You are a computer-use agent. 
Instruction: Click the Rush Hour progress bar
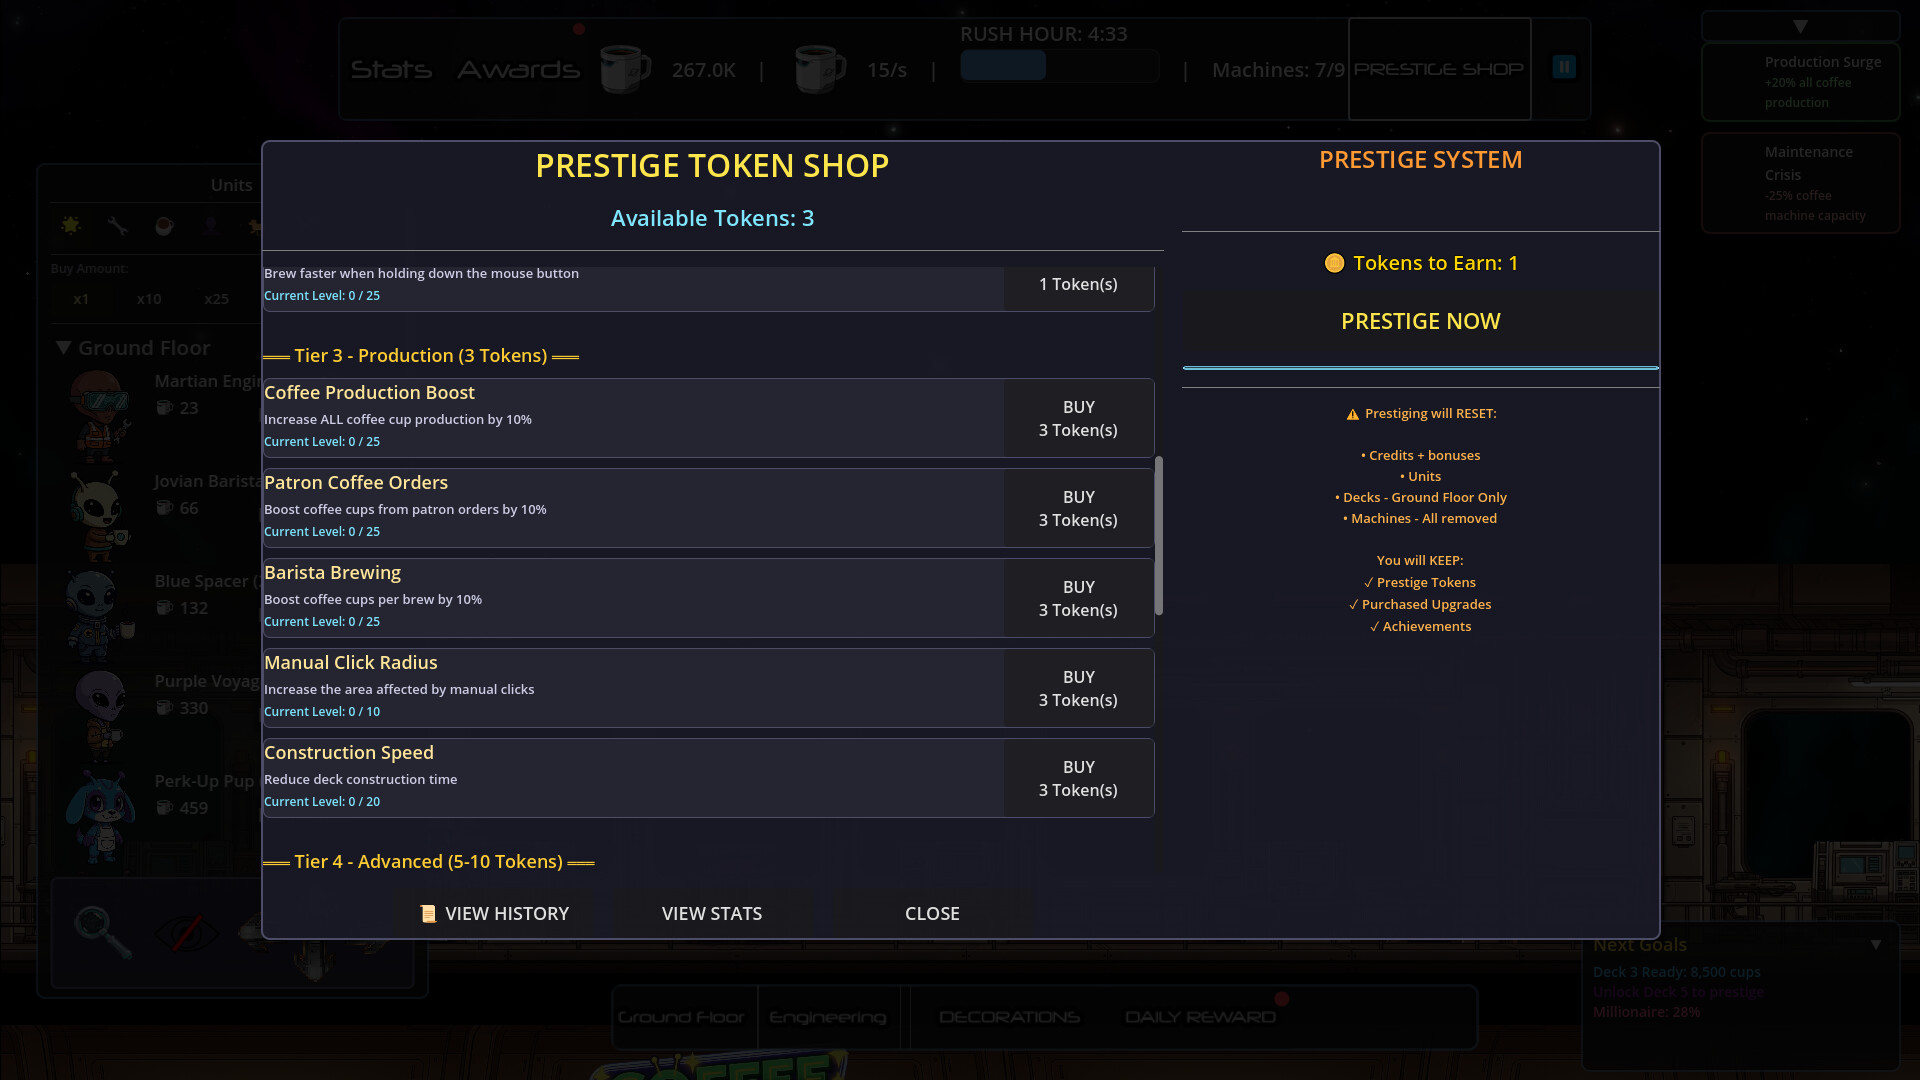(1059, 66)
